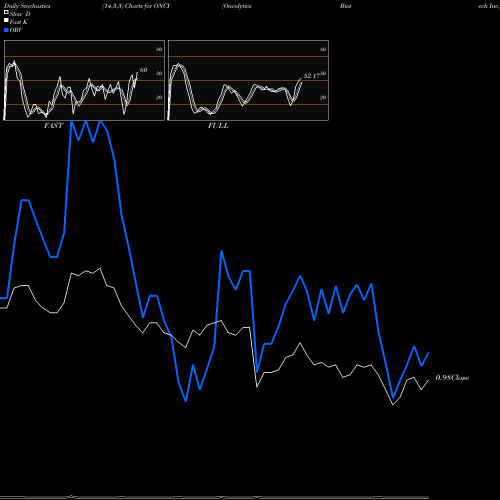The image size is (500, 500).
Task: Click the FULL chart caption
Action: [x=218, y=126]
